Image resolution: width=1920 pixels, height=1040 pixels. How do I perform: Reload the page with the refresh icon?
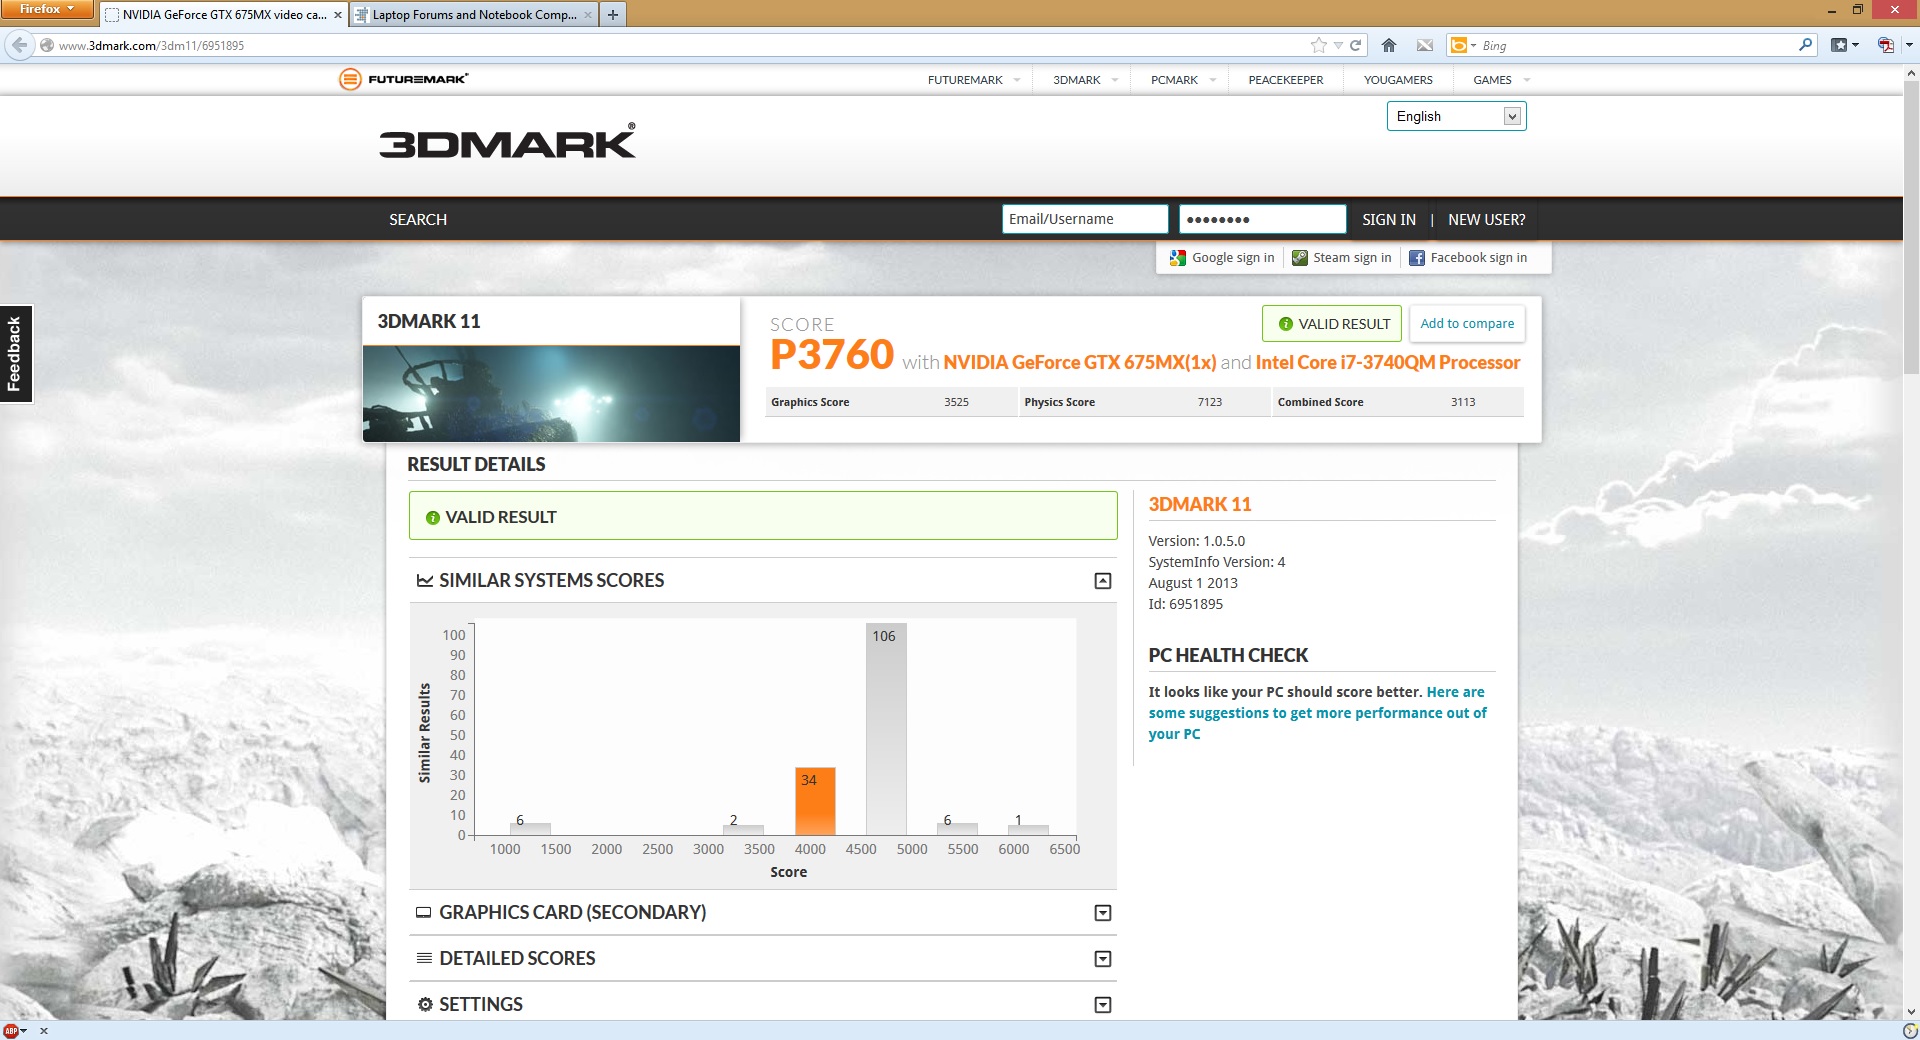click(1356, 45)
